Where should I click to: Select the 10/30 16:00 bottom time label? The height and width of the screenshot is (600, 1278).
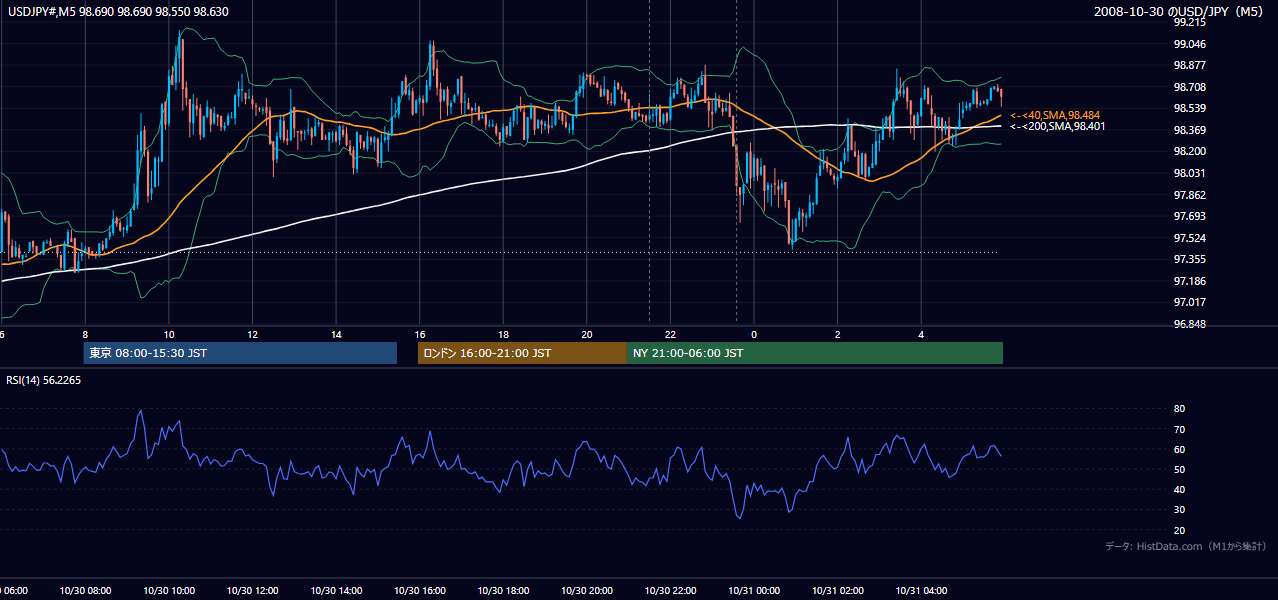click(x=420, y=591)
